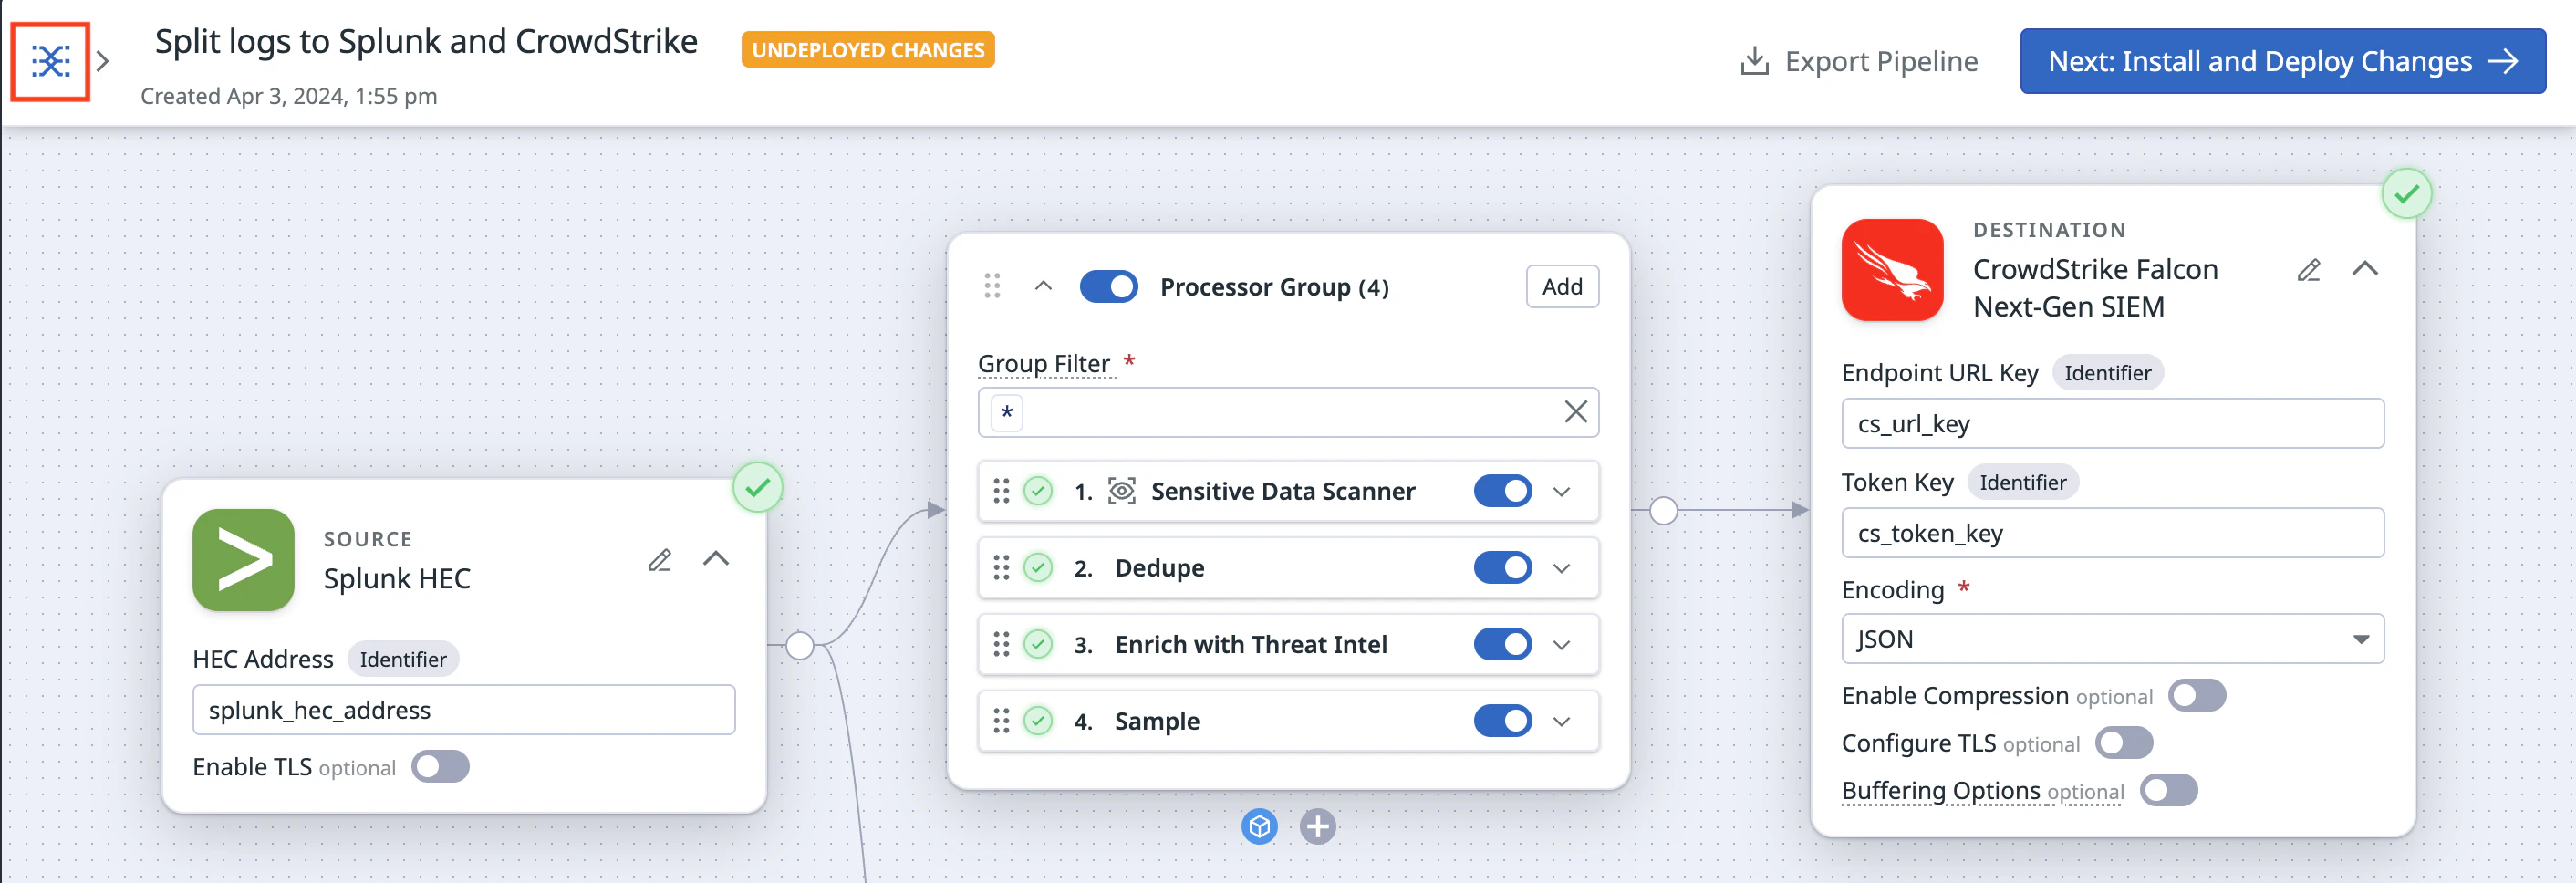Click the pipelines icon in top-left corner

50,62
